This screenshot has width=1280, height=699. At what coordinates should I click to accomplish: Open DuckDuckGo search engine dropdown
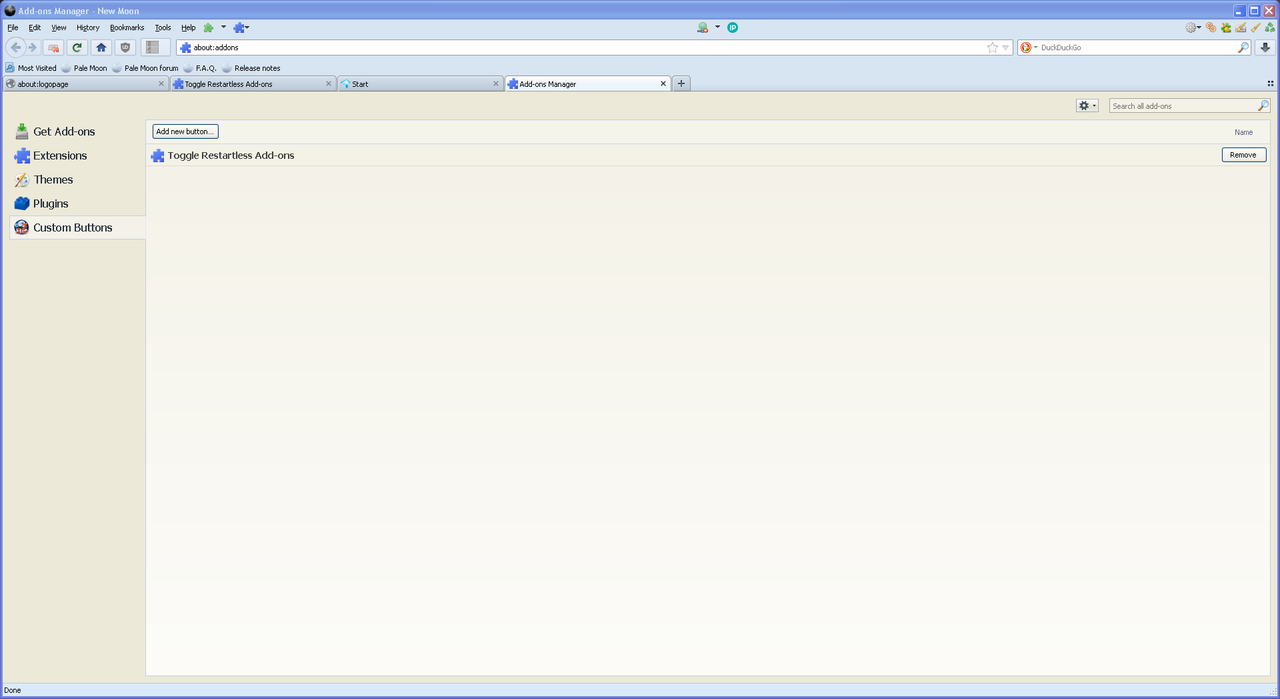tap(1035, 47)
